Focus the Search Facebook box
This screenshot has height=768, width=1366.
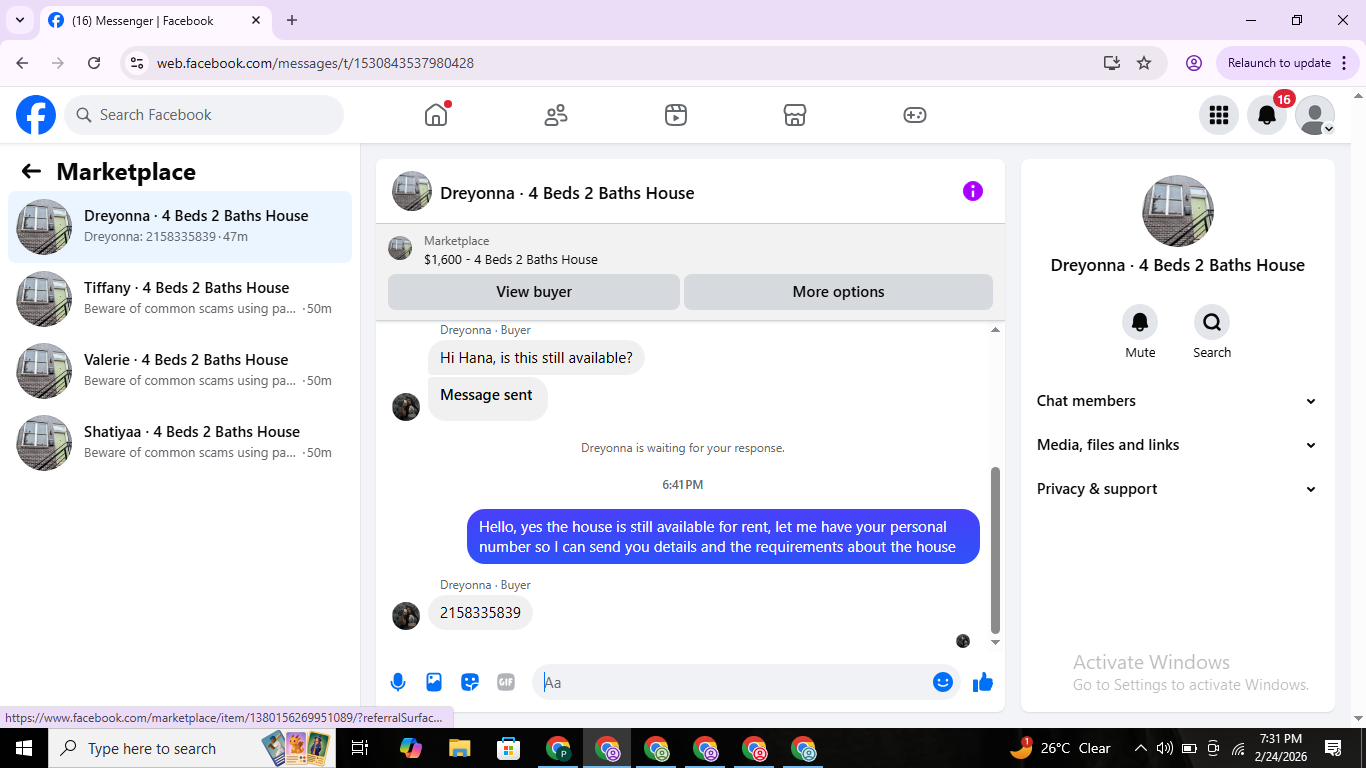[x=204, y=115]
